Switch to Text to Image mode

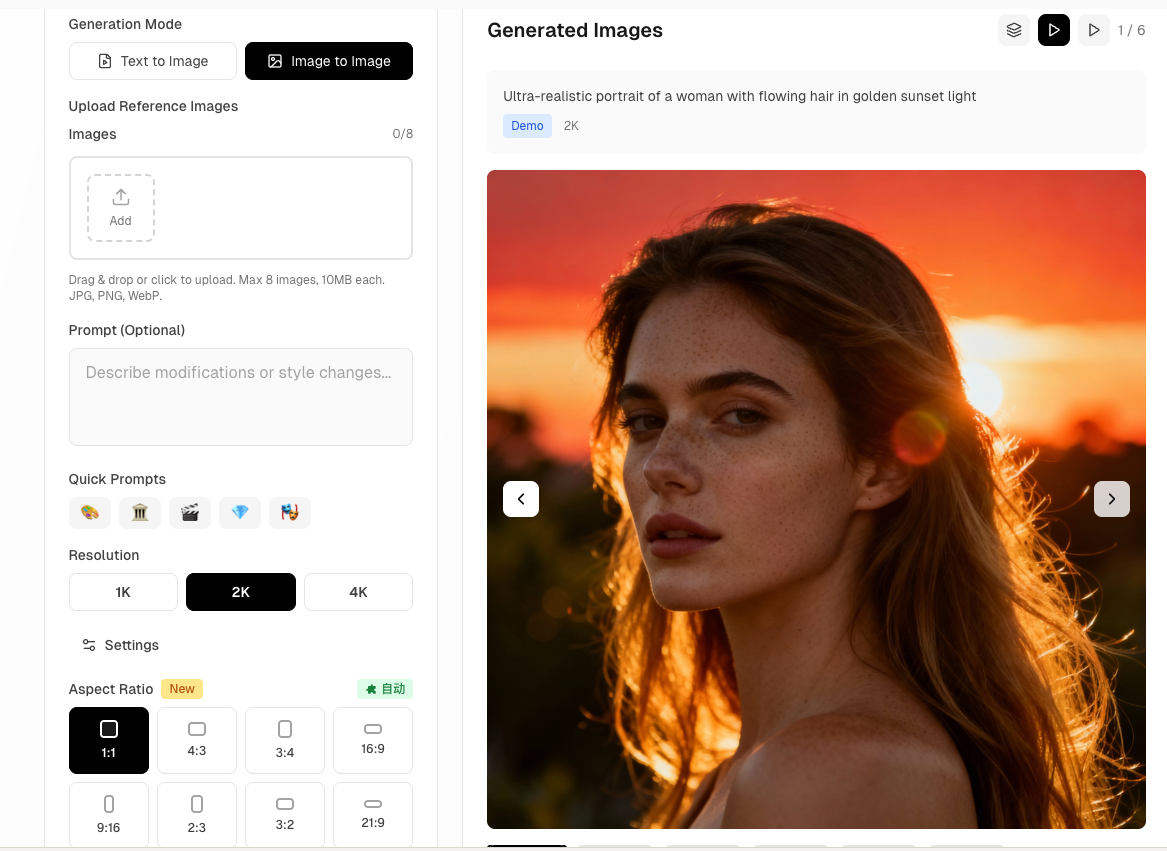pos(152,61)
